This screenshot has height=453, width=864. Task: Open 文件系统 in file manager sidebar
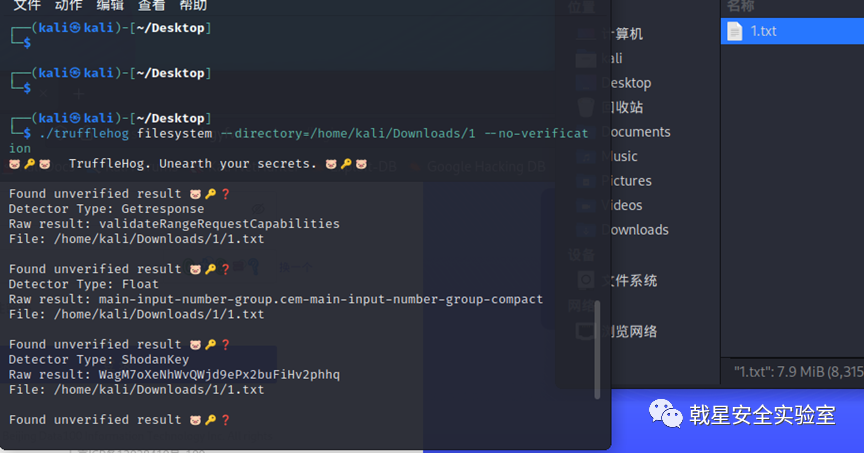click(629, 281)
